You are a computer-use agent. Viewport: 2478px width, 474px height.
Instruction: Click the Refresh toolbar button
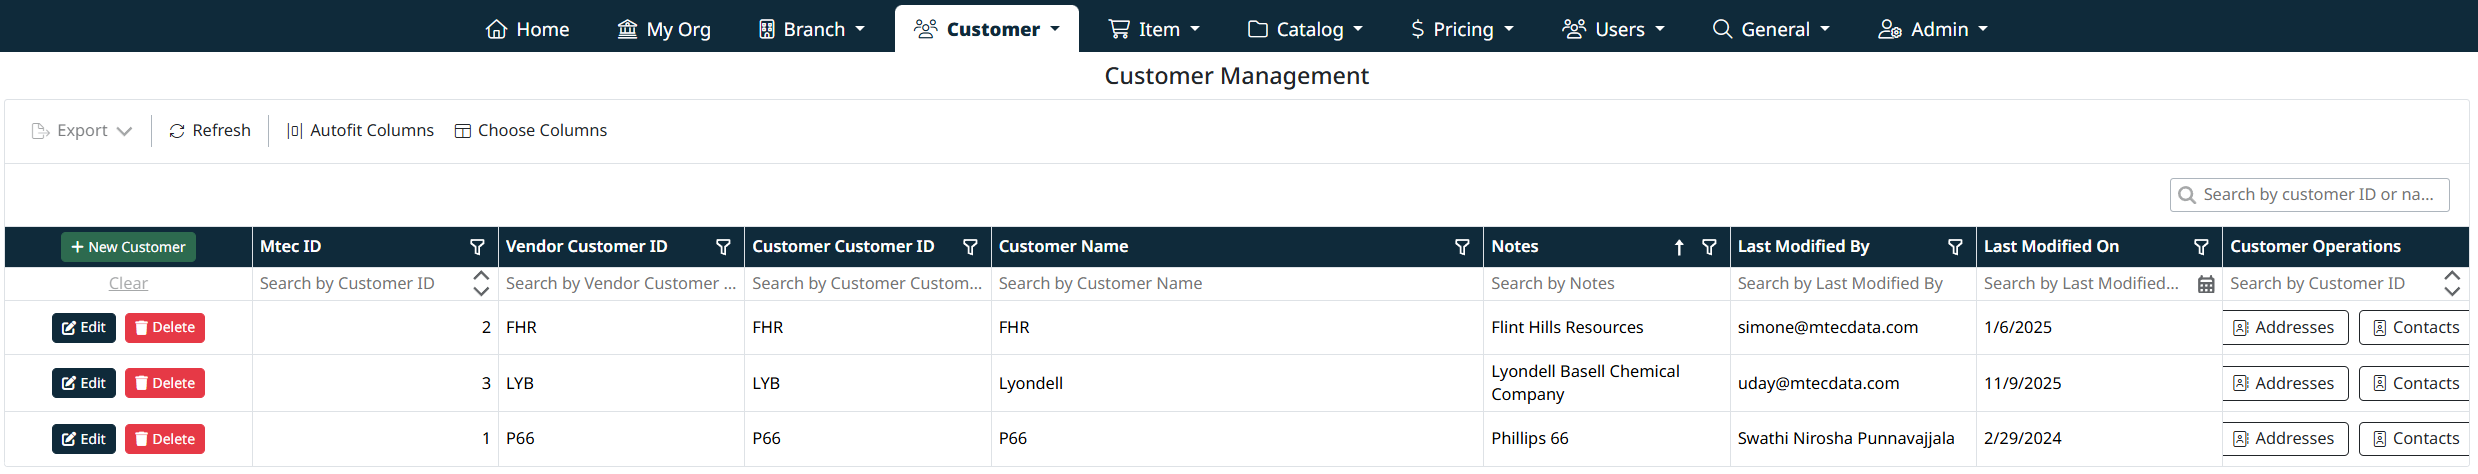point(210,131)
